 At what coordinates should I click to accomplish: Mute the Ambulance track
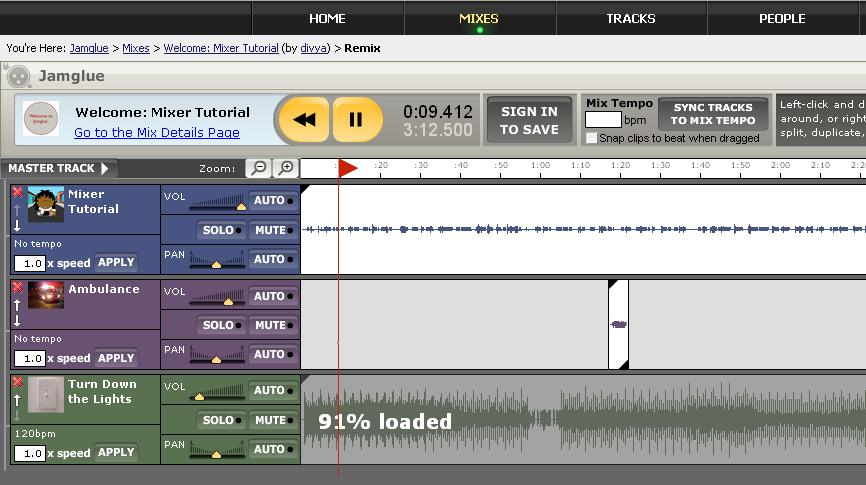click(273, 325)
